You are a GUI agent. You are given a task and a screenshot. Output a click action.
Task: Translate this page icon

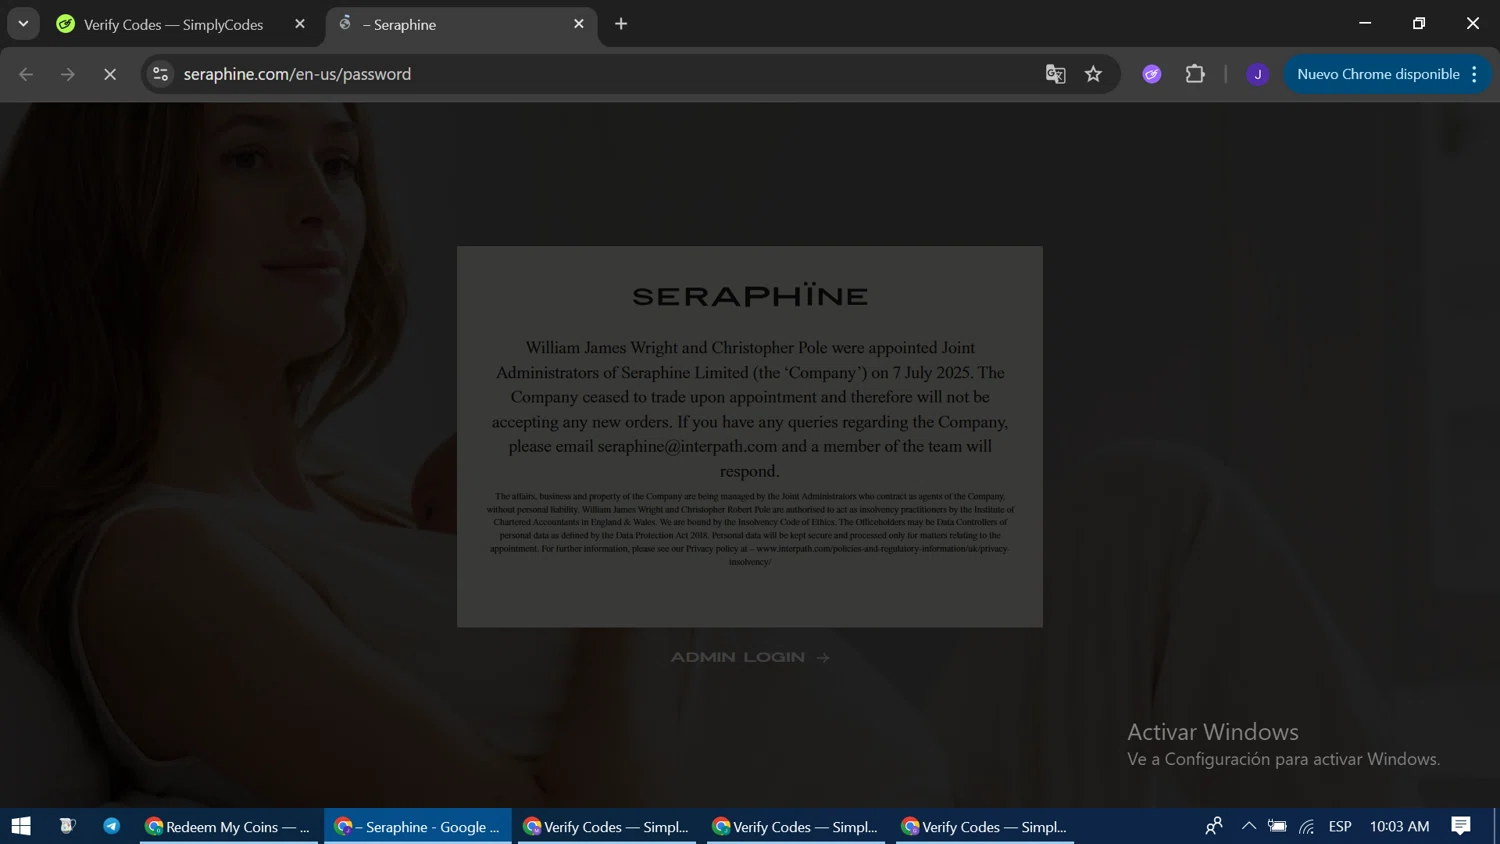point(1055,74)
